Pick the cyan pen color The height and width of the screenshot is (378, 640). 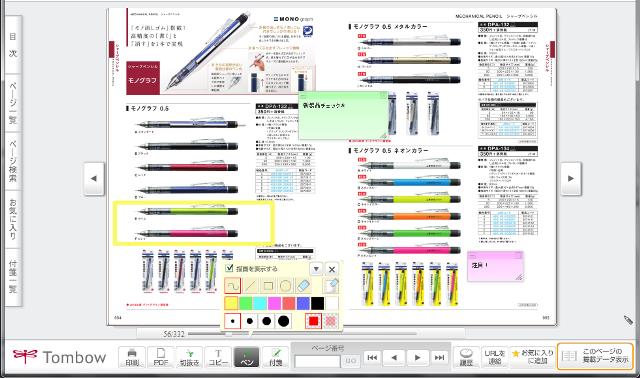(260, 303)
